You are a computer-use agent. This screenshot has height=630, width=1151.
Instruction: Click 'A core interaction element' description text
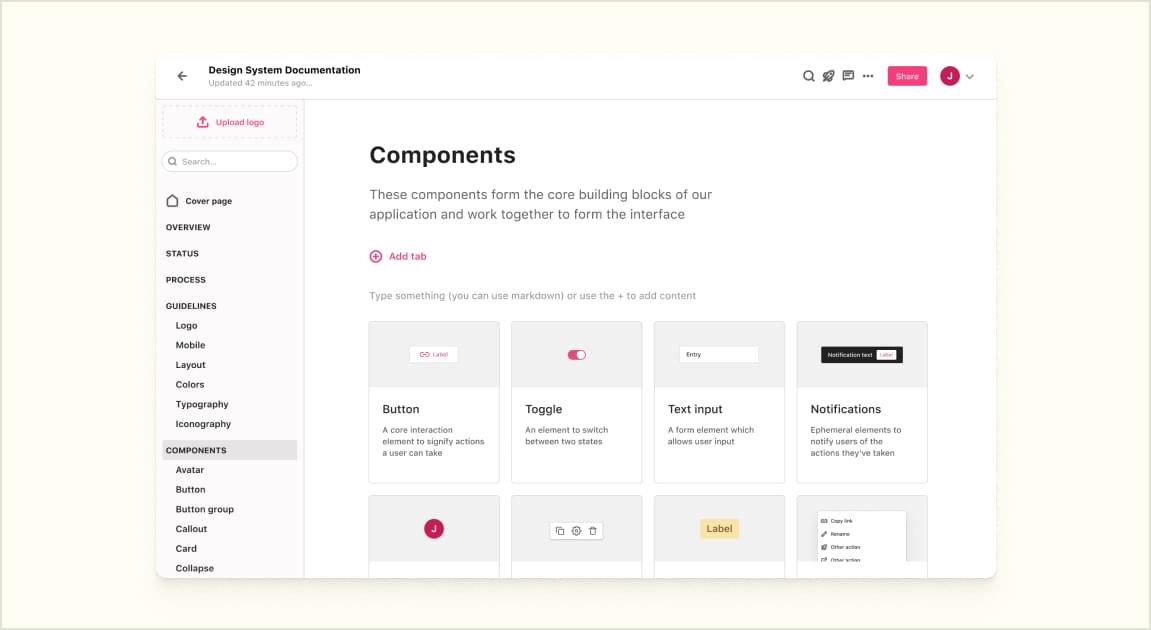click(433, 441)
